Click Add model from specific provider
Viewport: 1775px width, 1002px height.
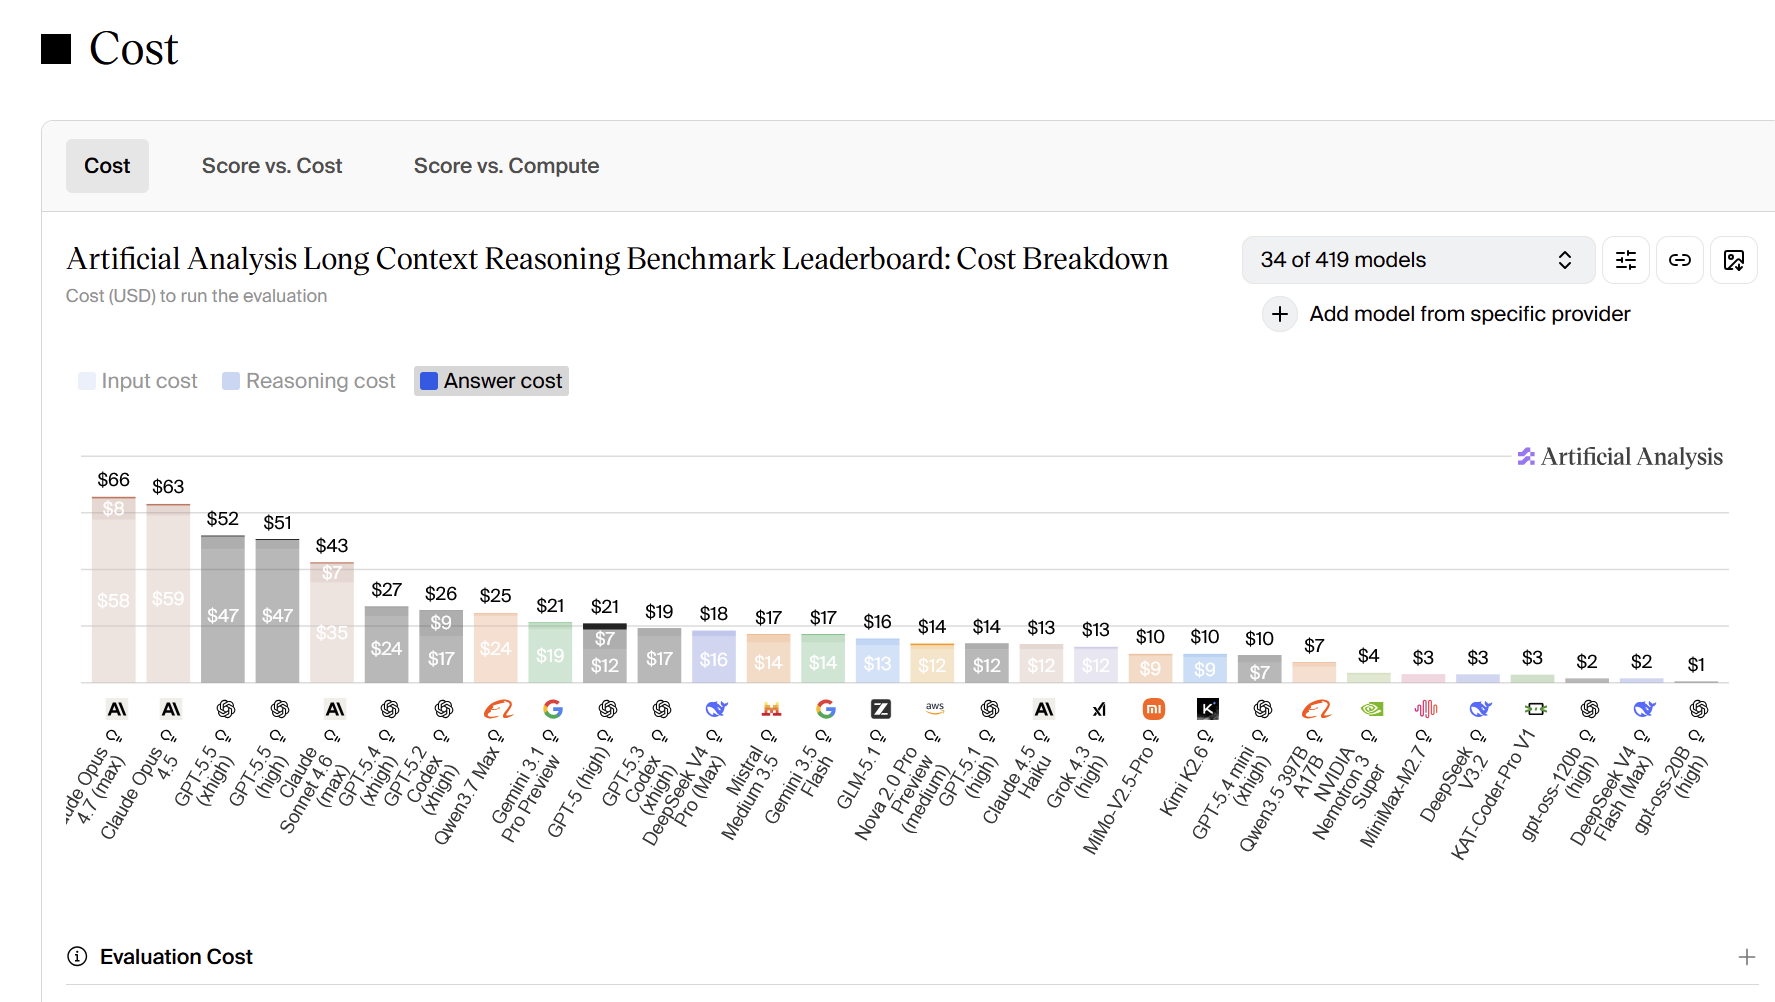coord(1447,314)
